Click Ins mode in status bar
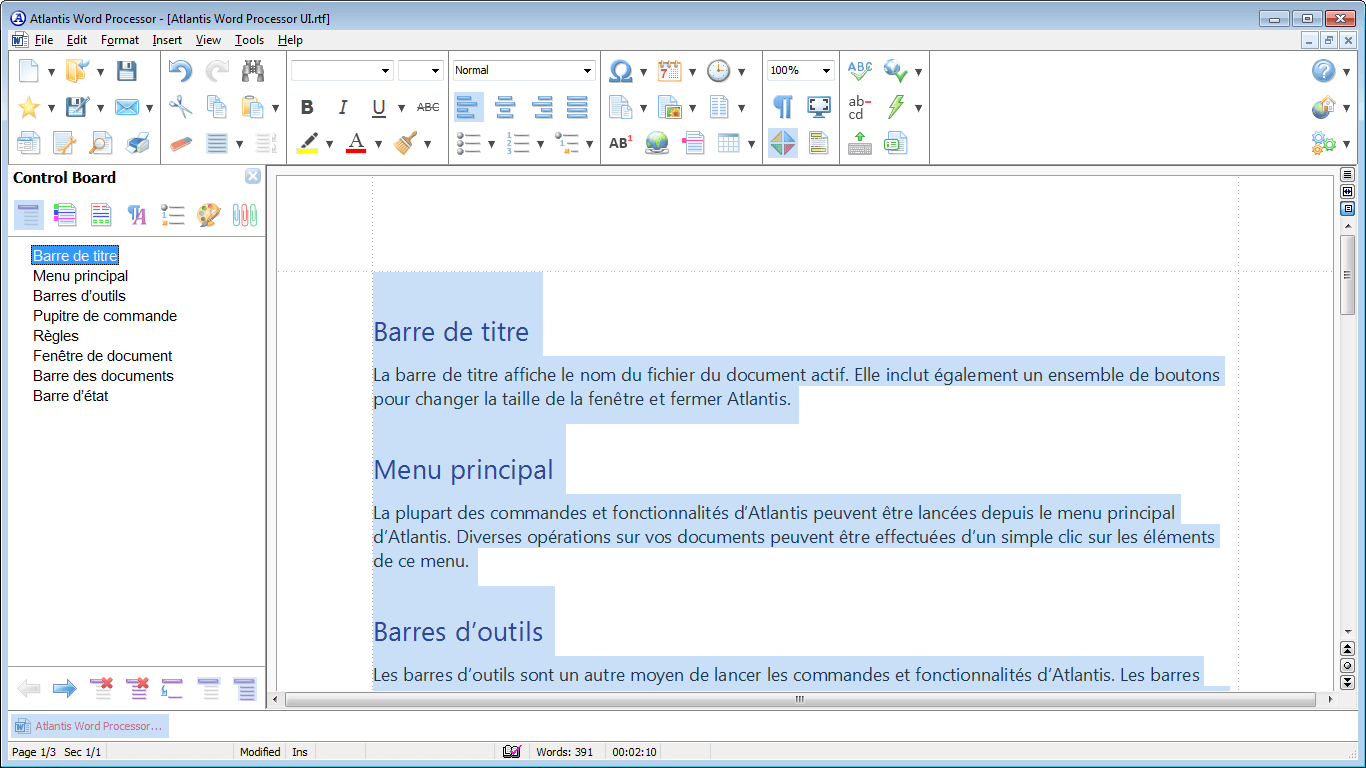Screen dimensions: 1366x768 click(300, 751)
